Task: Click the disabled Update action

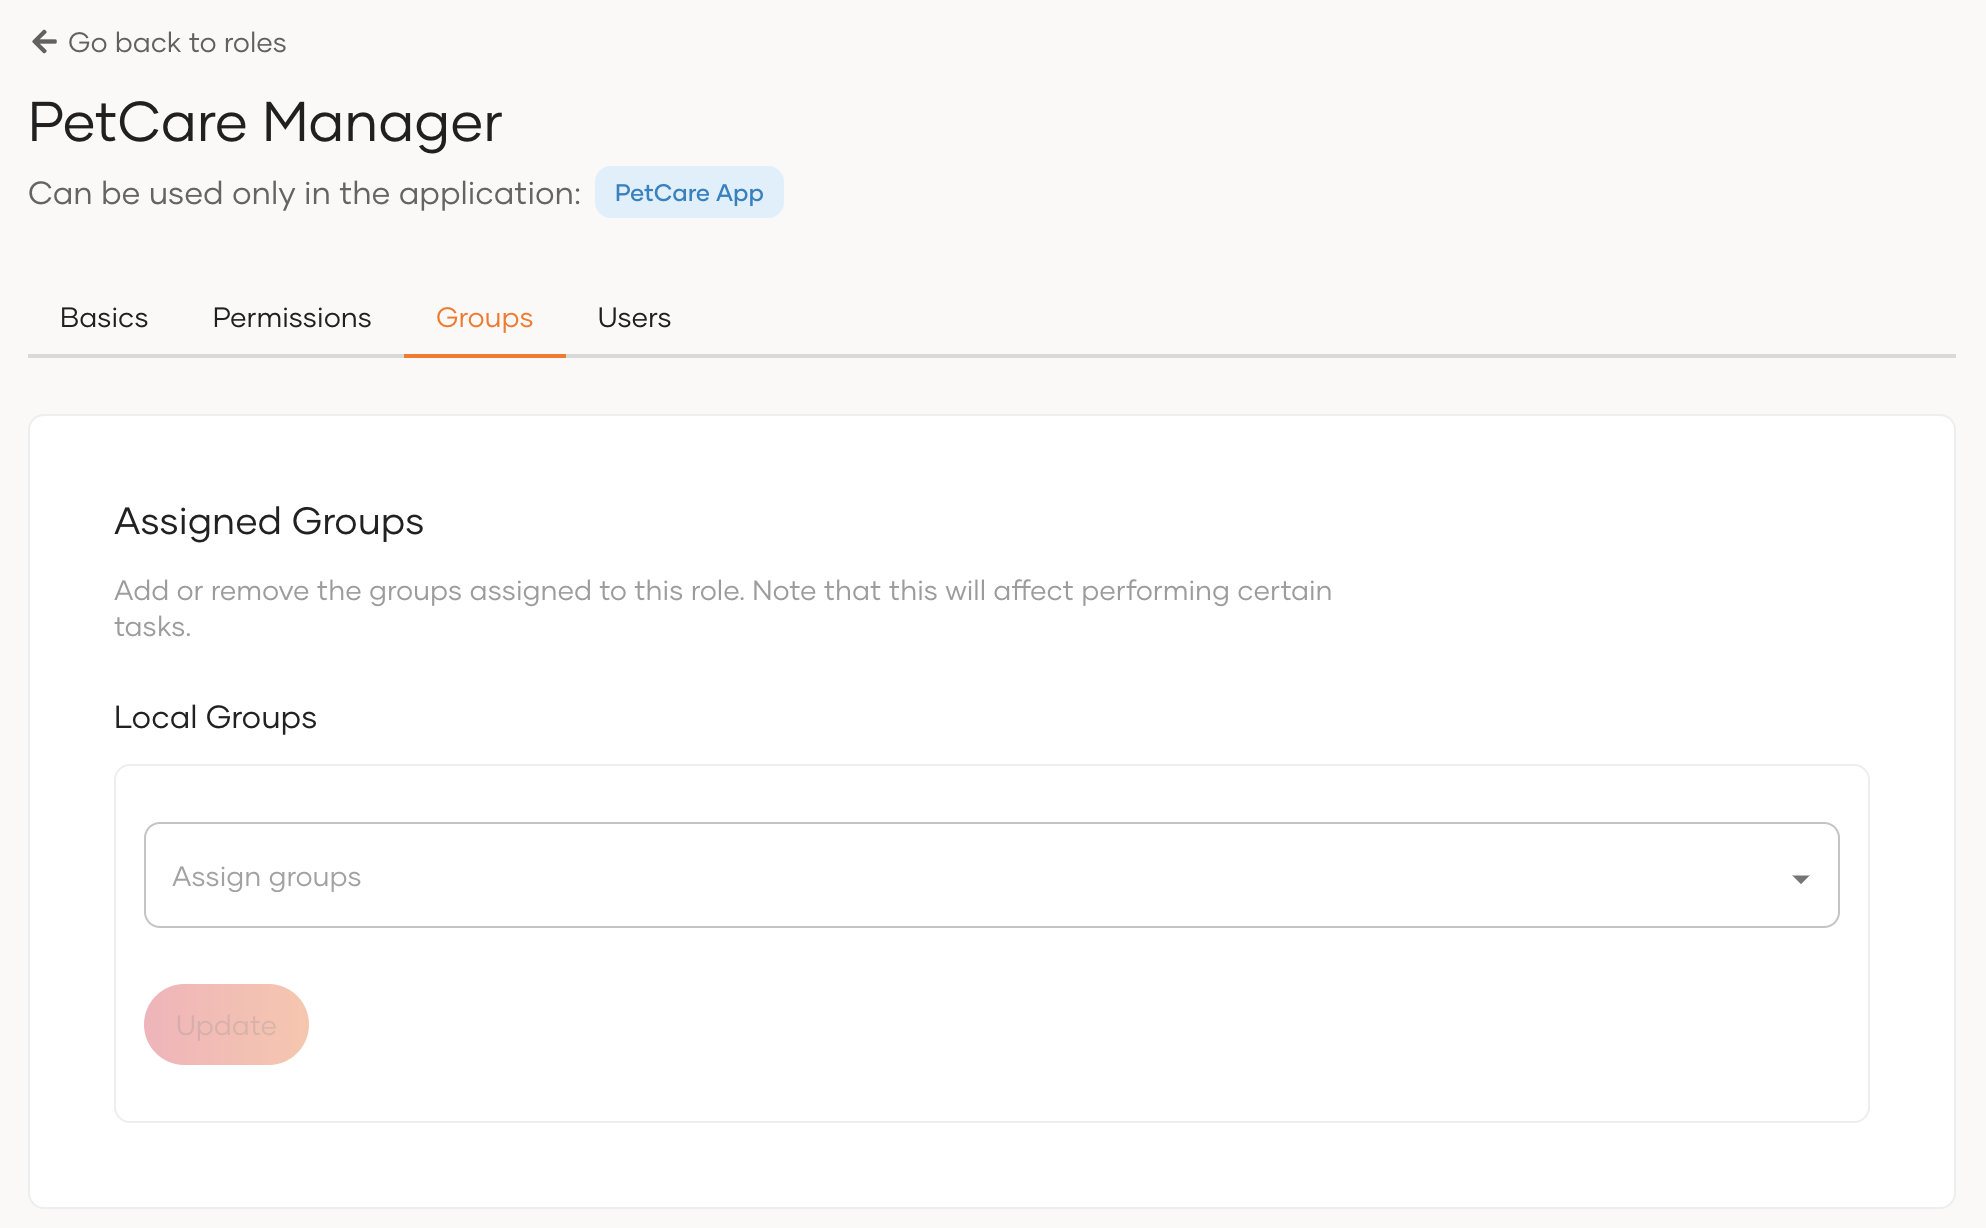Action: (x=226, y=1023)
